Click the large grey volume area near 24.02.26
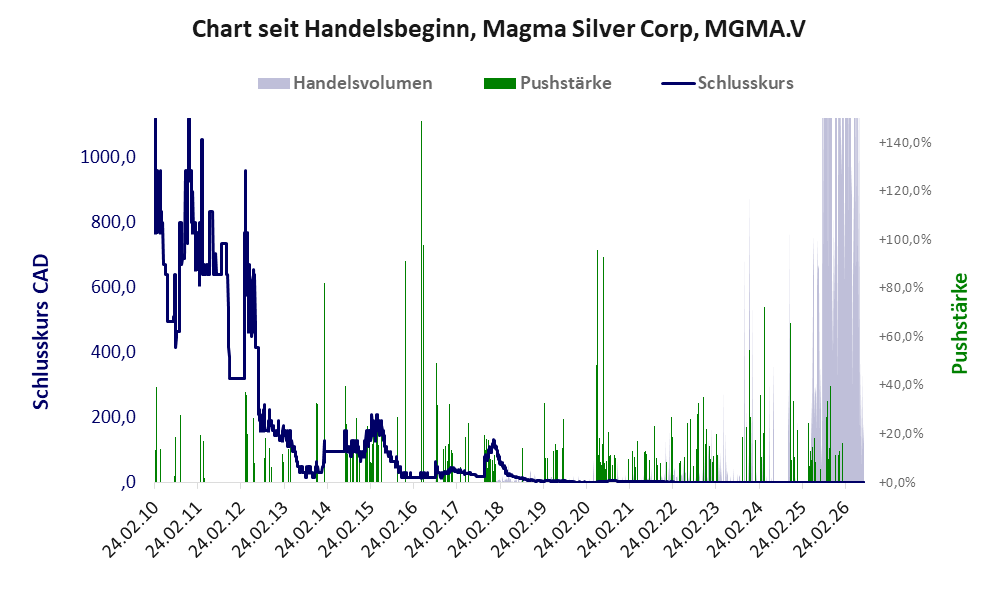This screenshot has width=998, height=590. click(x=840, y=299)
